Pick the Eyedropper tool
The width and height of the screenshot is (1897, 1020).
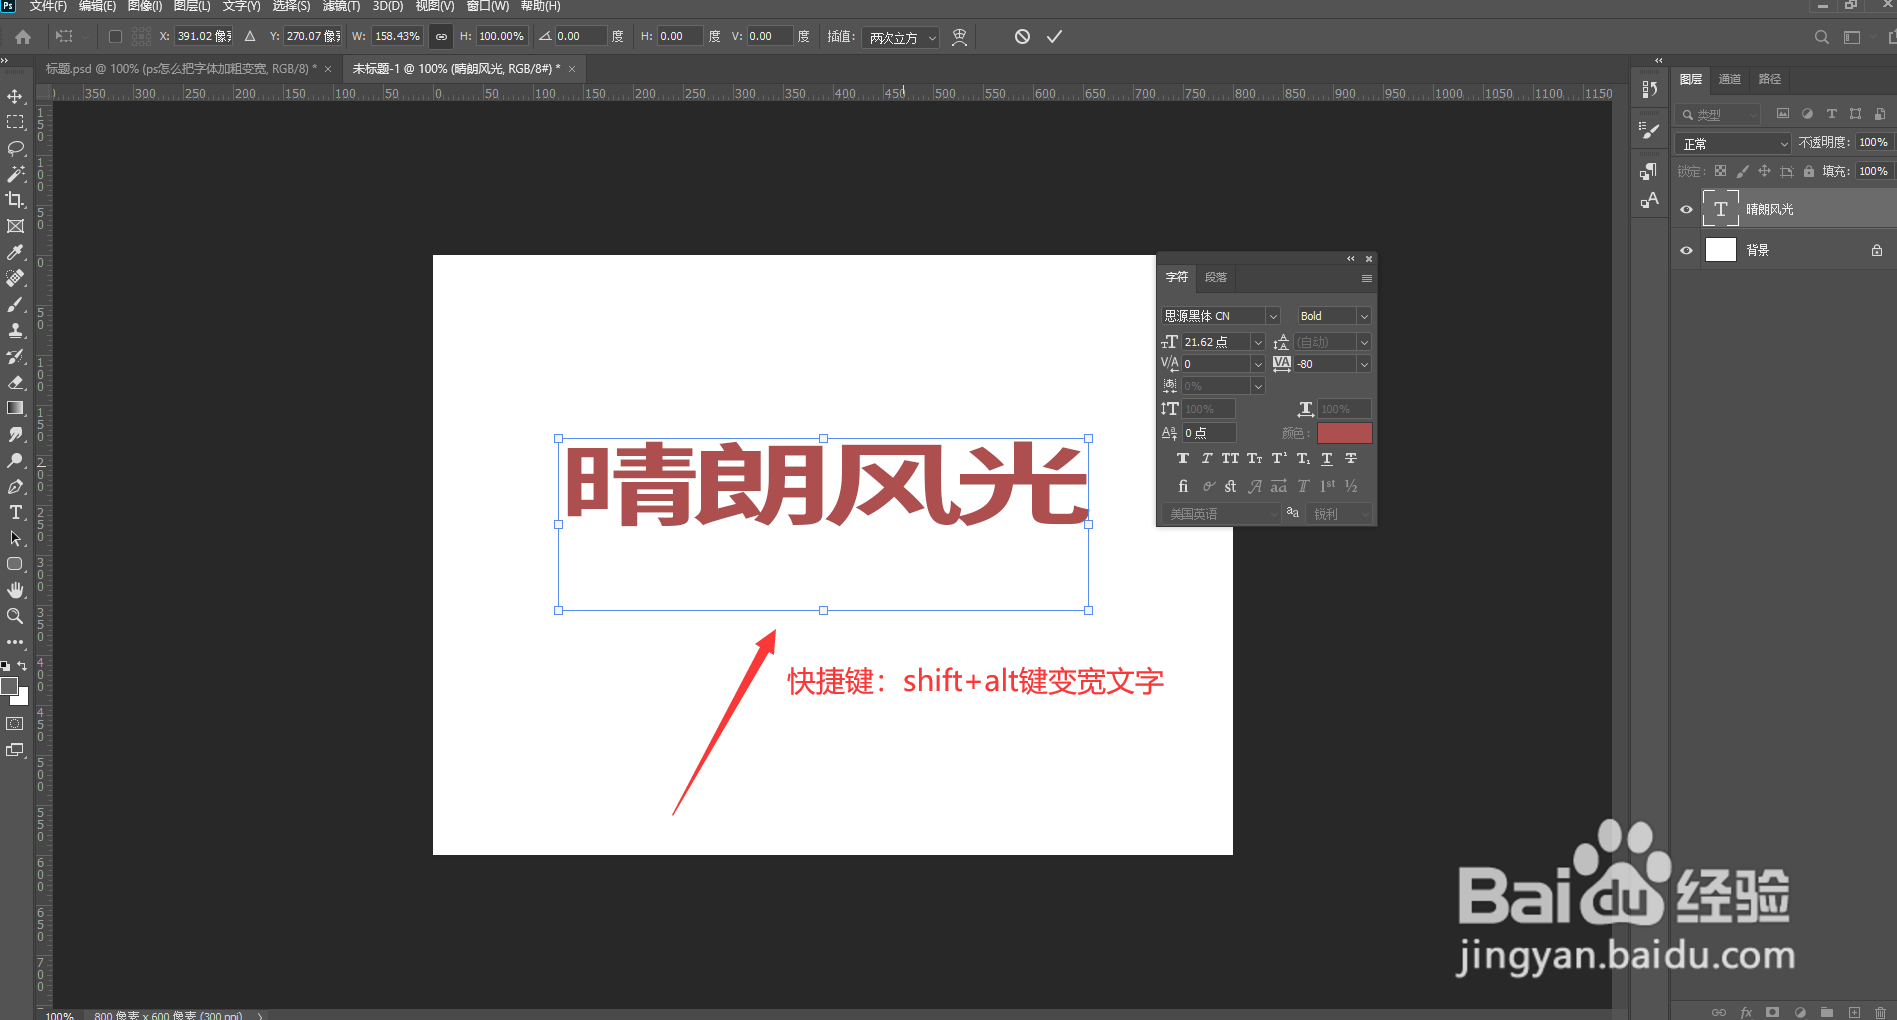[15, 251]
